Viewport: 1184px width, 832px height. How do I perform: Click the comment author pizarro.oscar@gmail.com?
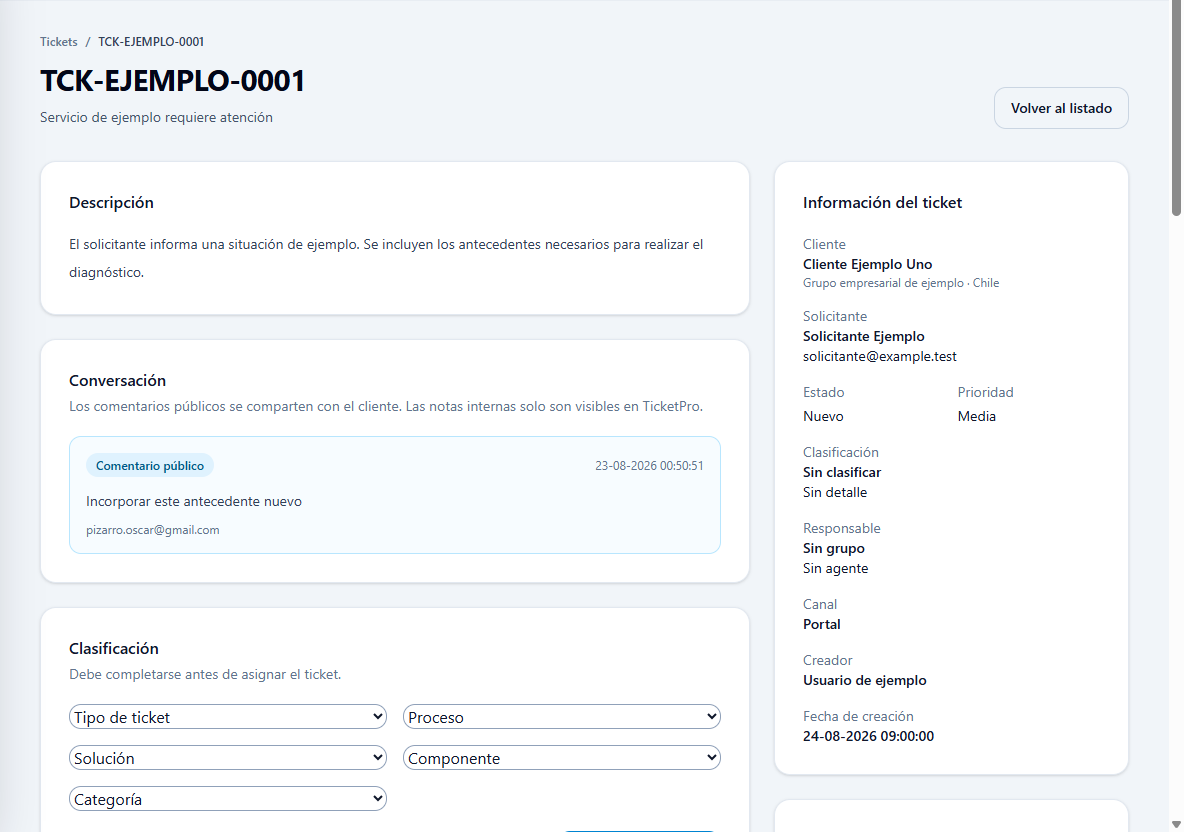153,530
